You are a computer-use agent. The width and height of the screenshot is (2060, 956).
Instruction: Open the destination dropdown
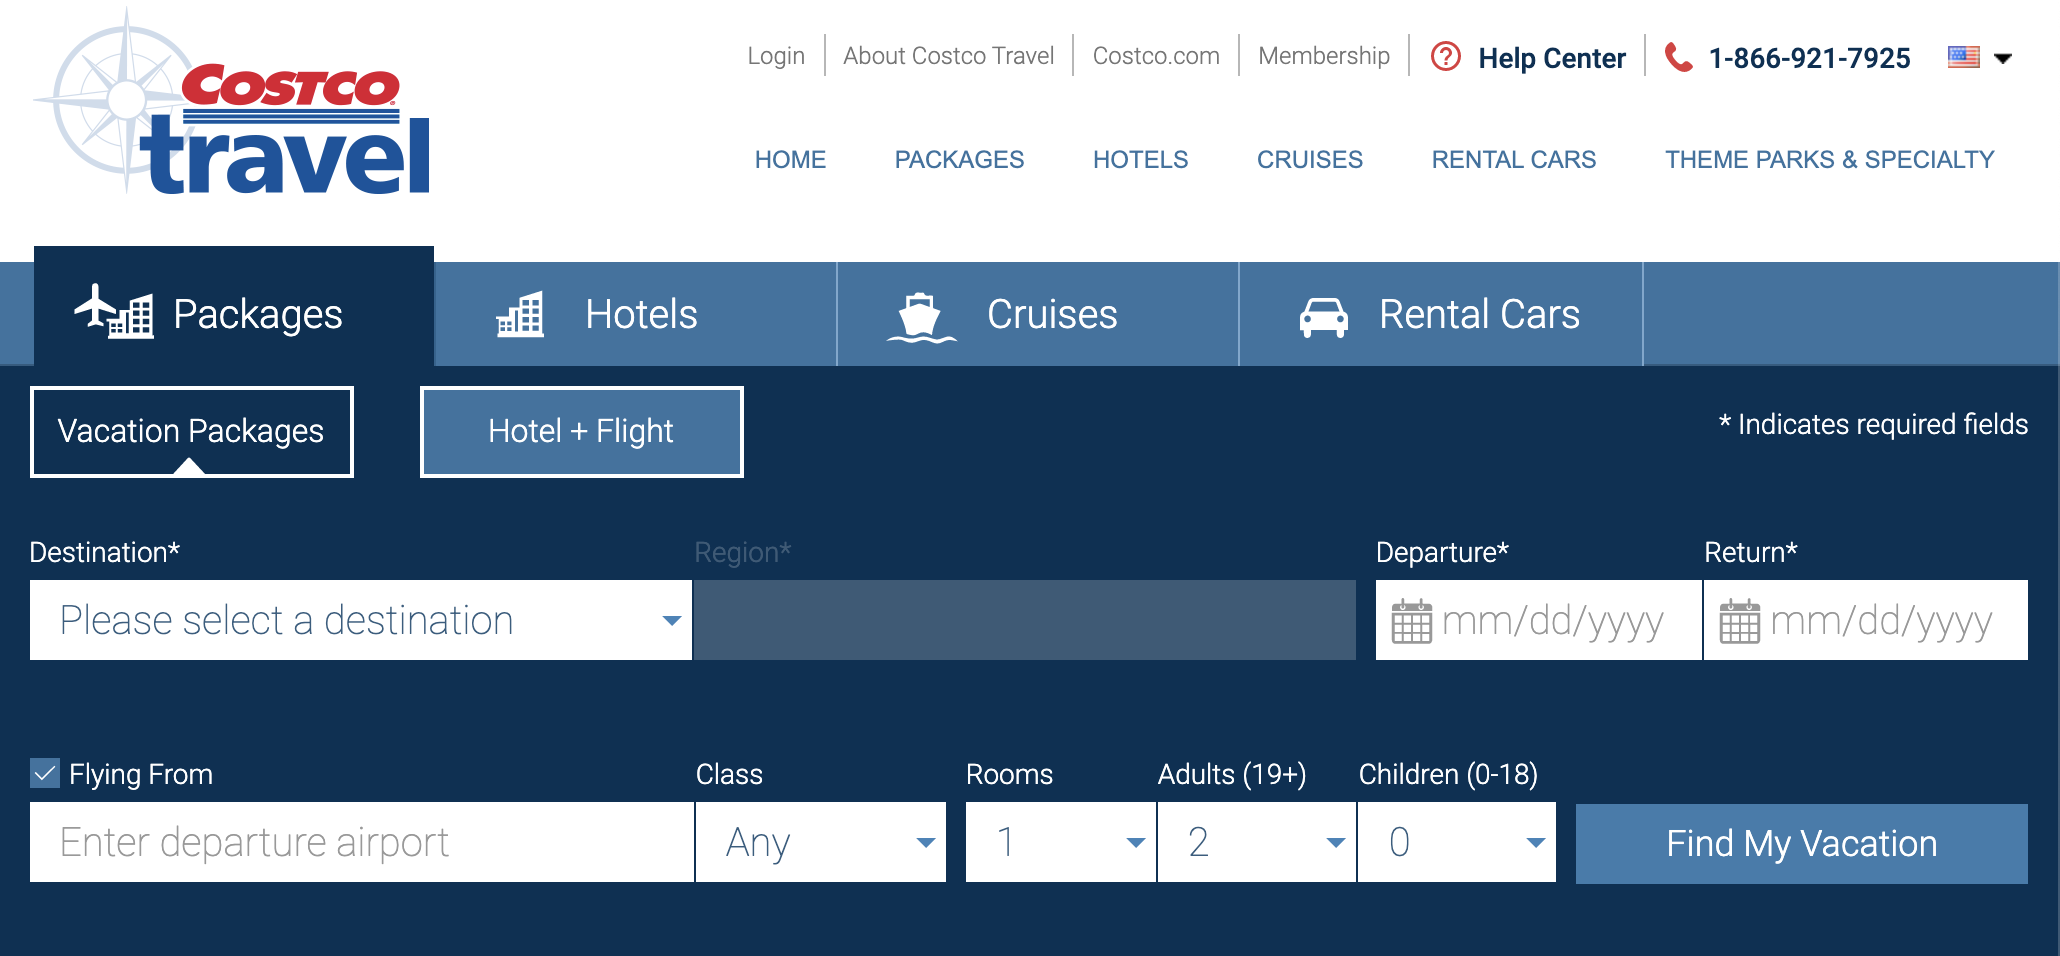pos(361,620)
